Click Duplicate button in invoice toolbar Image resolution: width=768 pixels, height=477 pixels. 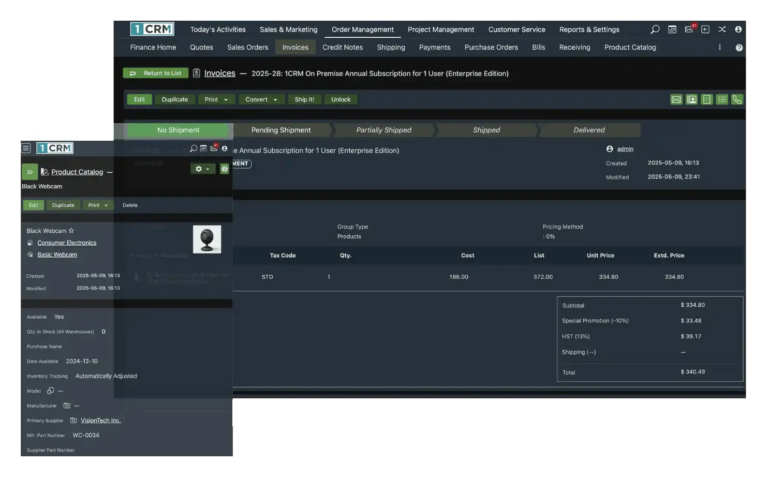click(175, 99)
